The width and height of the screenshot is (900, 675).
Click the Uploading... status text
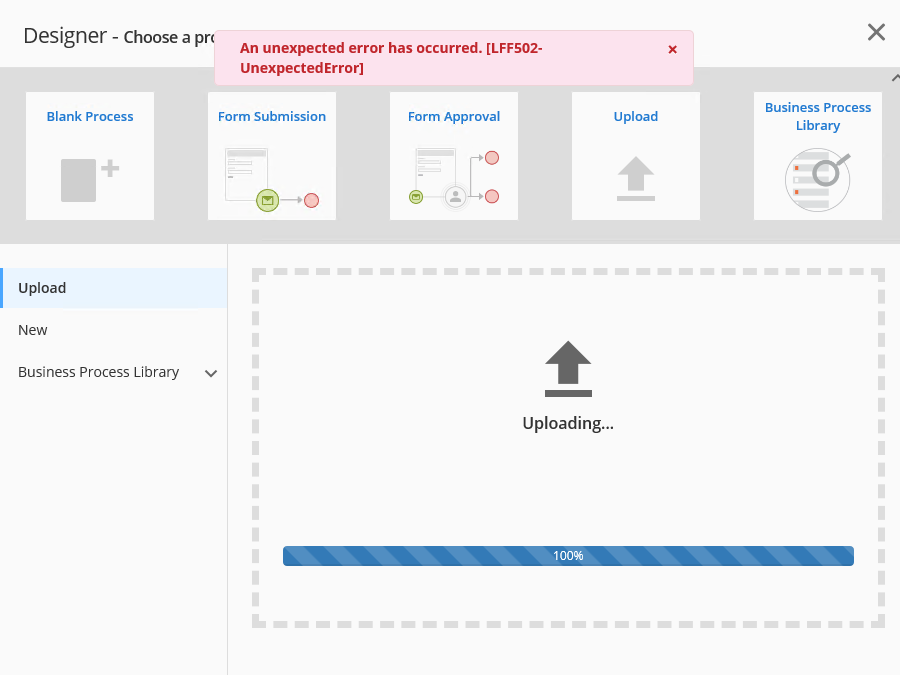coord(568,423)
